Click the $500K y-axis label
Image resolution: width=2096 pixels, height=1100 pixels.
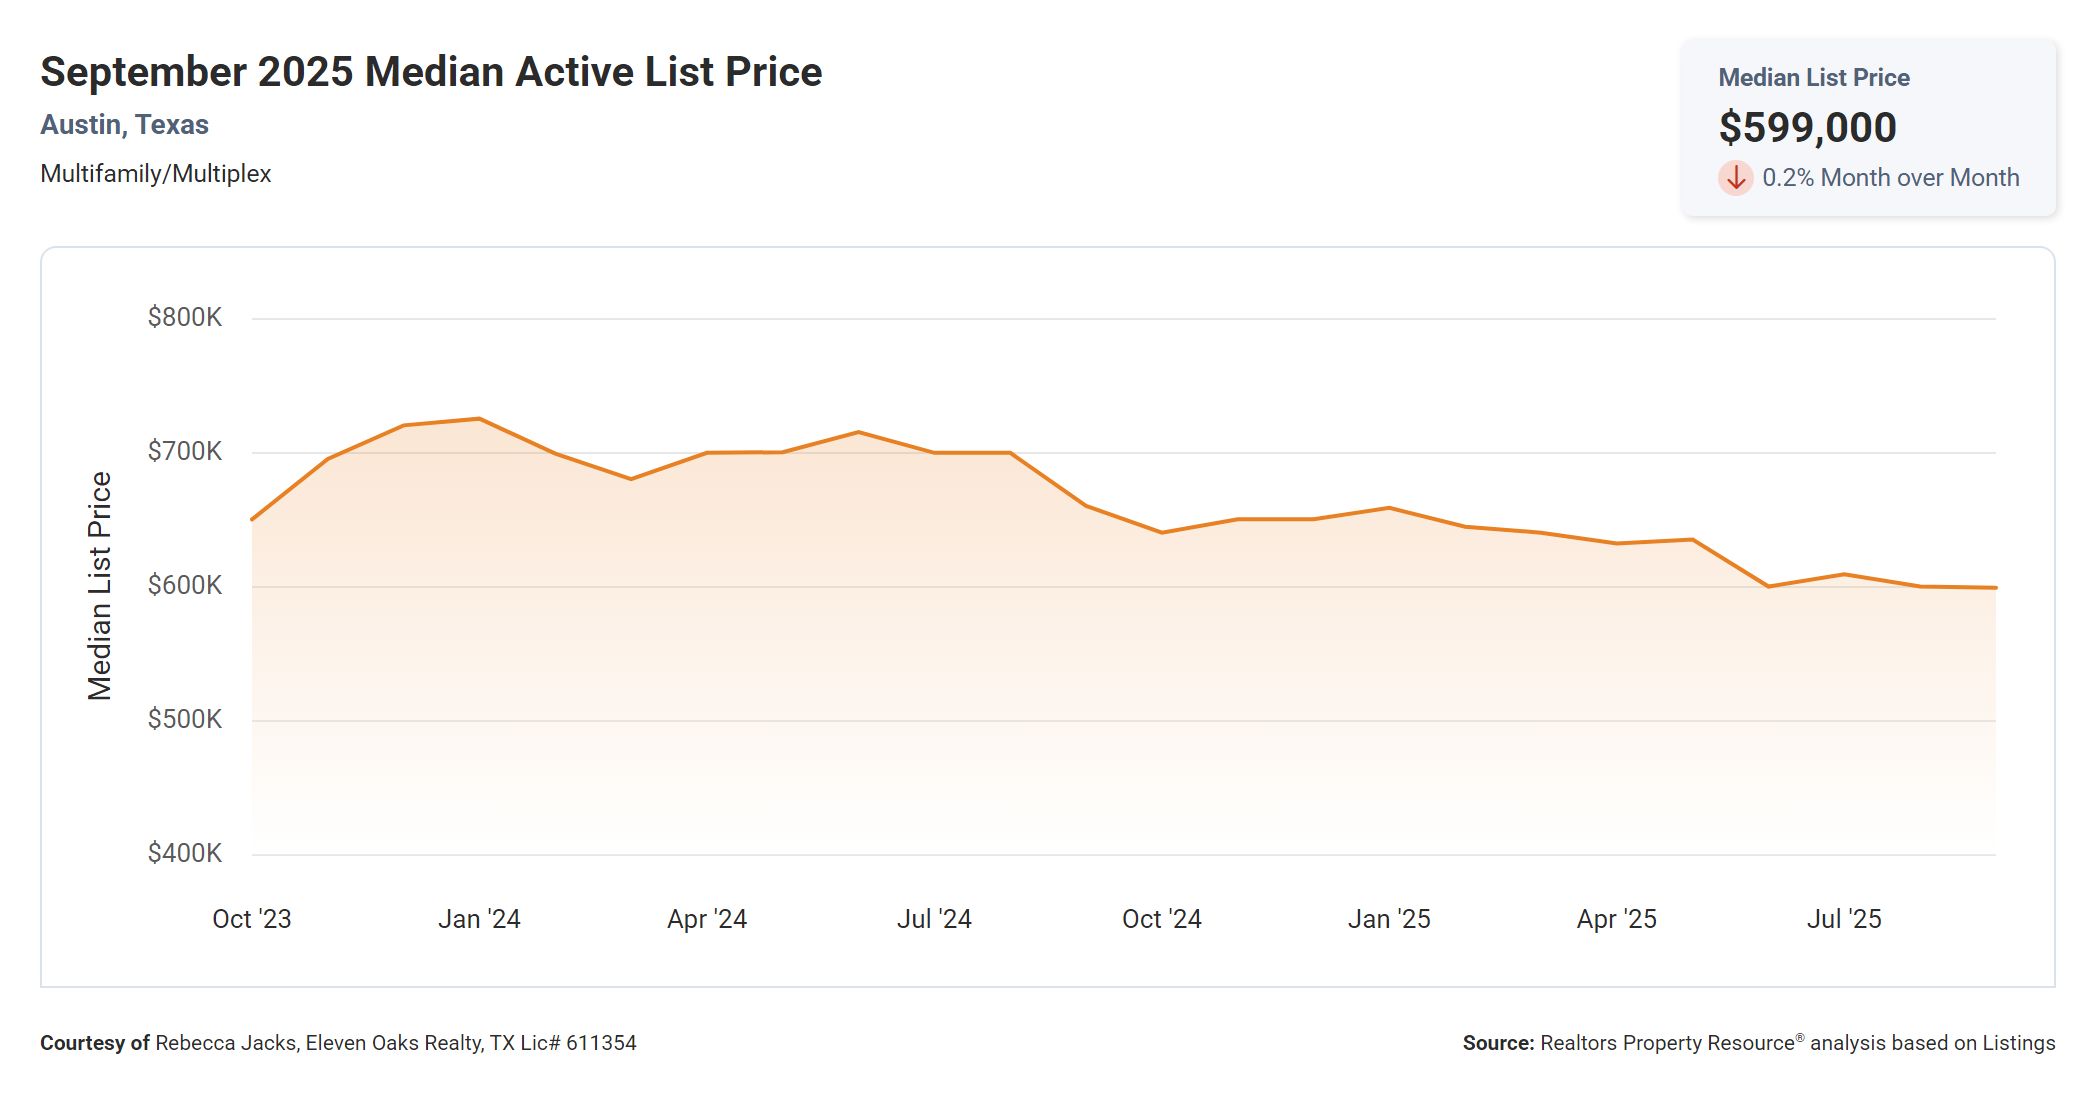tap(185, 720)
